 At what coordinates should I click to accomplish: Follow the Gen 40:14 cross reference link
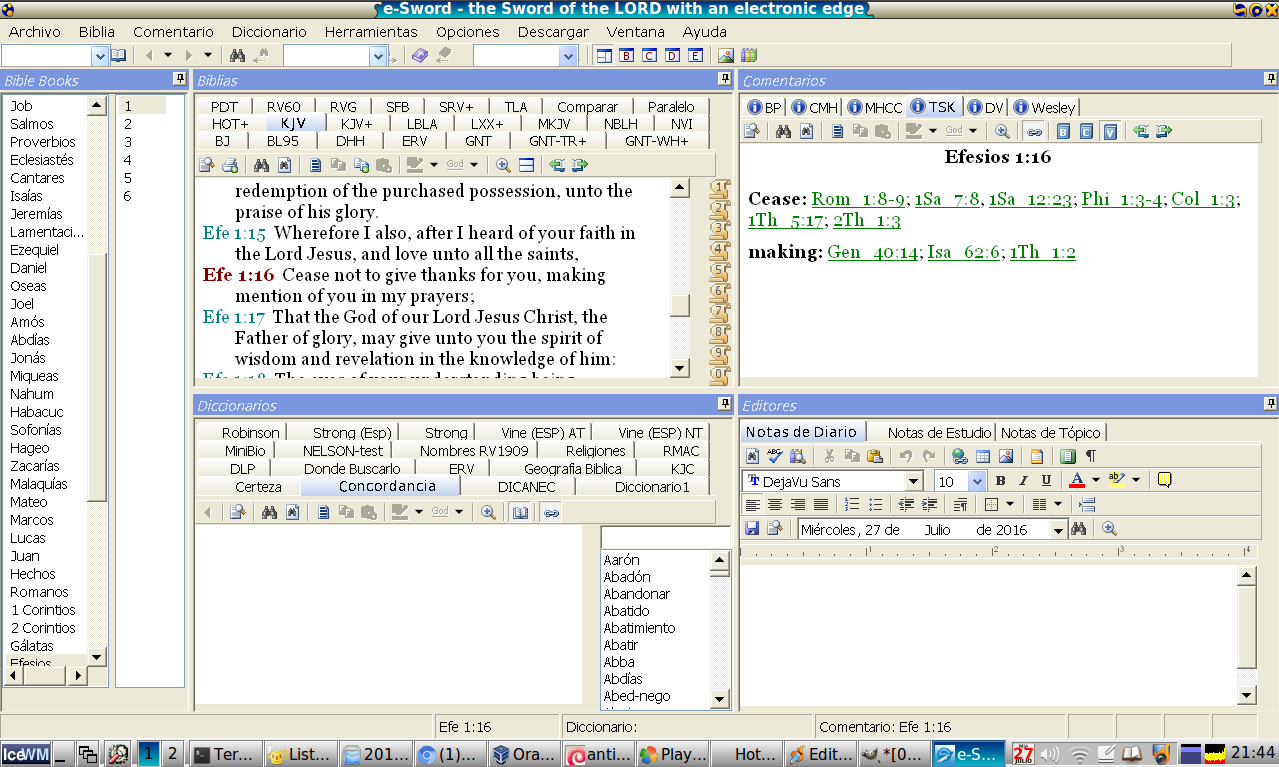click(x=873, y=252)
